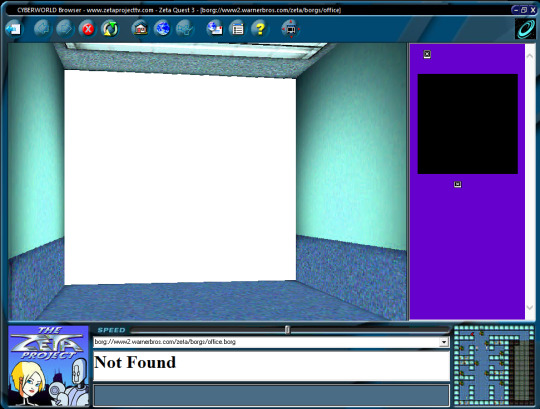Click the empty grey status bar below Not Found
This screenshot has height=409, width=540.
click(x=271, y=395)
